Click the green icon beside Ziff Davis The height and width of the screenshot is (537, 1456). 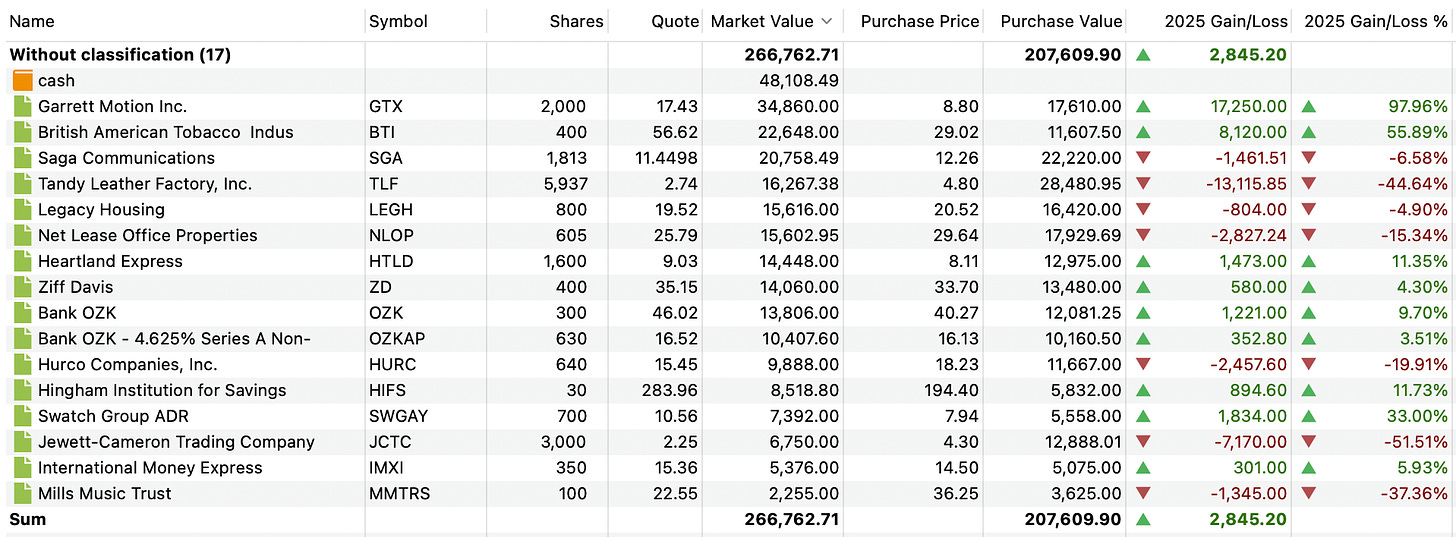click(x=23, y=287)
